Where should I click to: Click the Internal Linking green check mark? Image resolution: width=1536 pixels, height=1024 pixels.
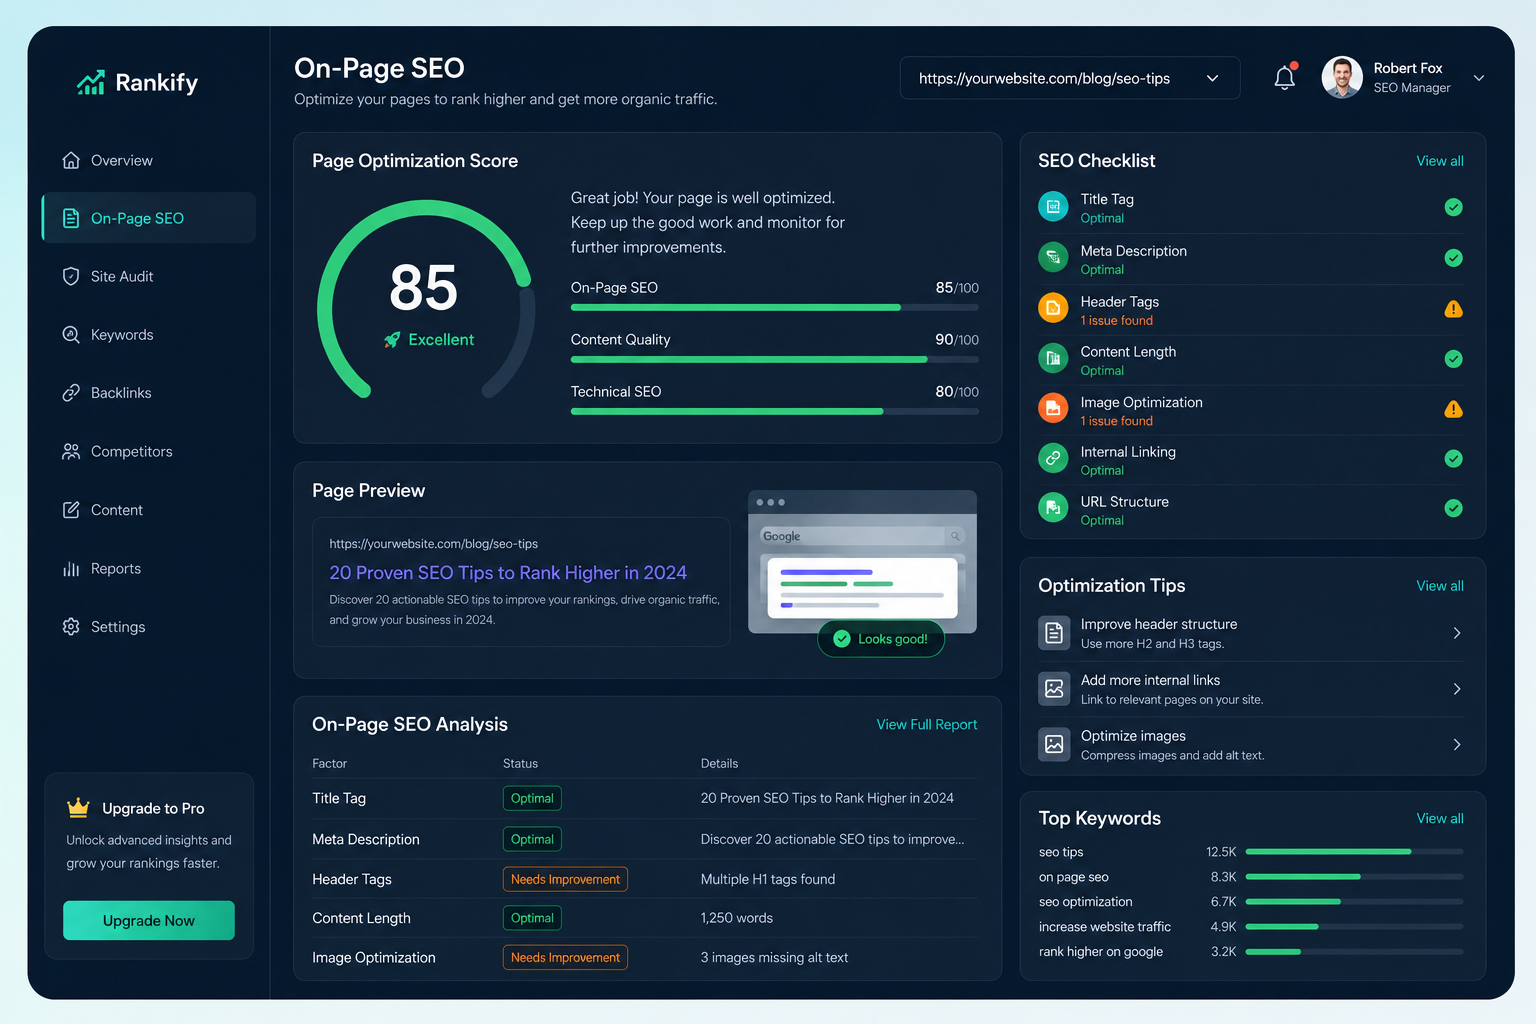[x=1454, y=458]
